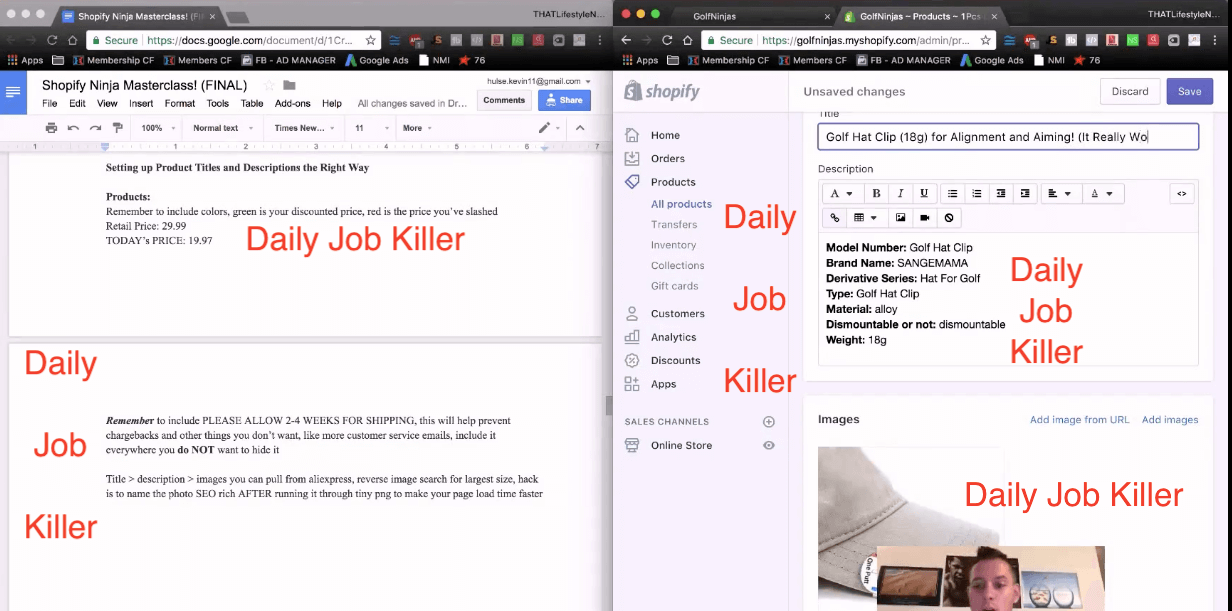Open the text formatting A dropdown in Shopify

click(841, 193)
